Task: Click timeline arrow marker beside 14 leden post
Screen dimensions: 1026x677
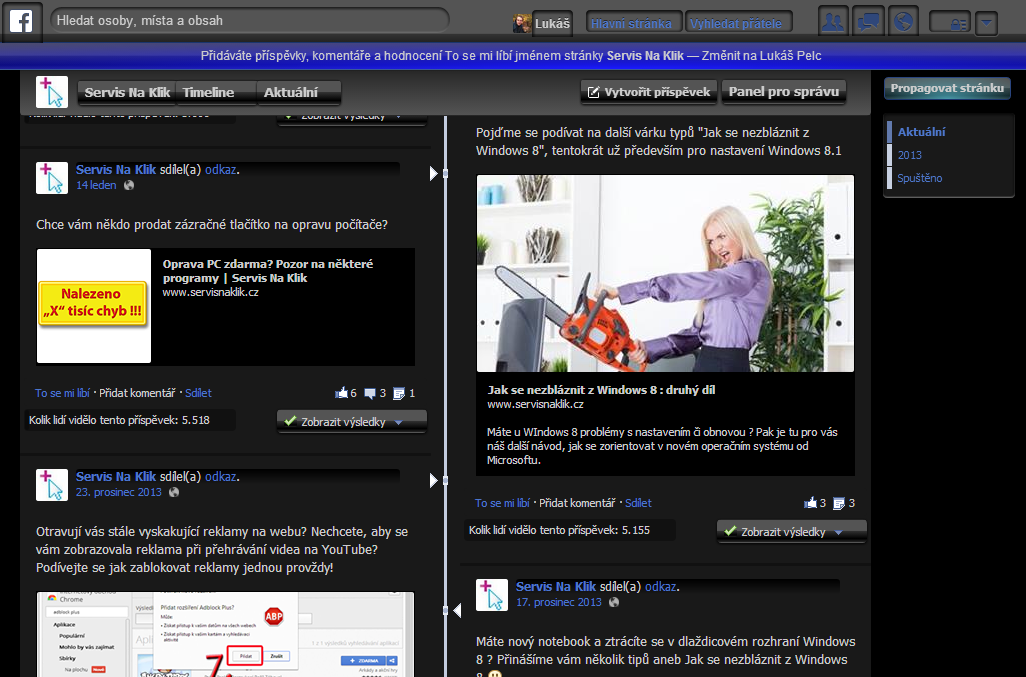Action: click(433, 173)
